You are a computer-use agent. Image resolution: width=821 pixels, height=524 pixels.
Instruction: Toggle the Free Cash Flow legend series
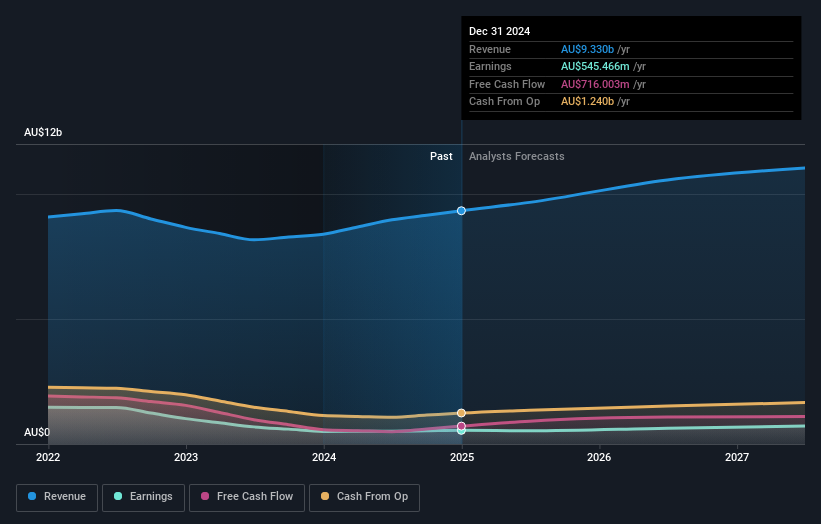pos(247,497)
